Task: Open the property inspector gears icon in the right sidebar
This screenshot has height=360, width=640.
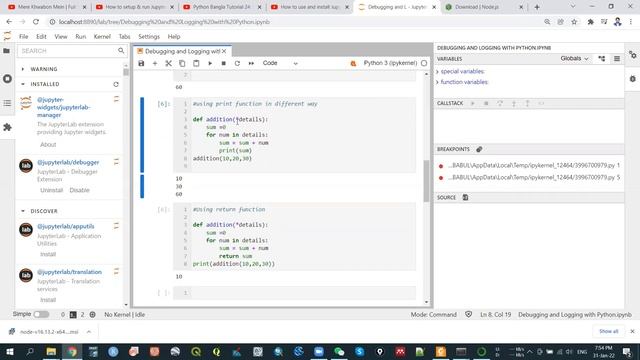Action: tap(633, 55)
